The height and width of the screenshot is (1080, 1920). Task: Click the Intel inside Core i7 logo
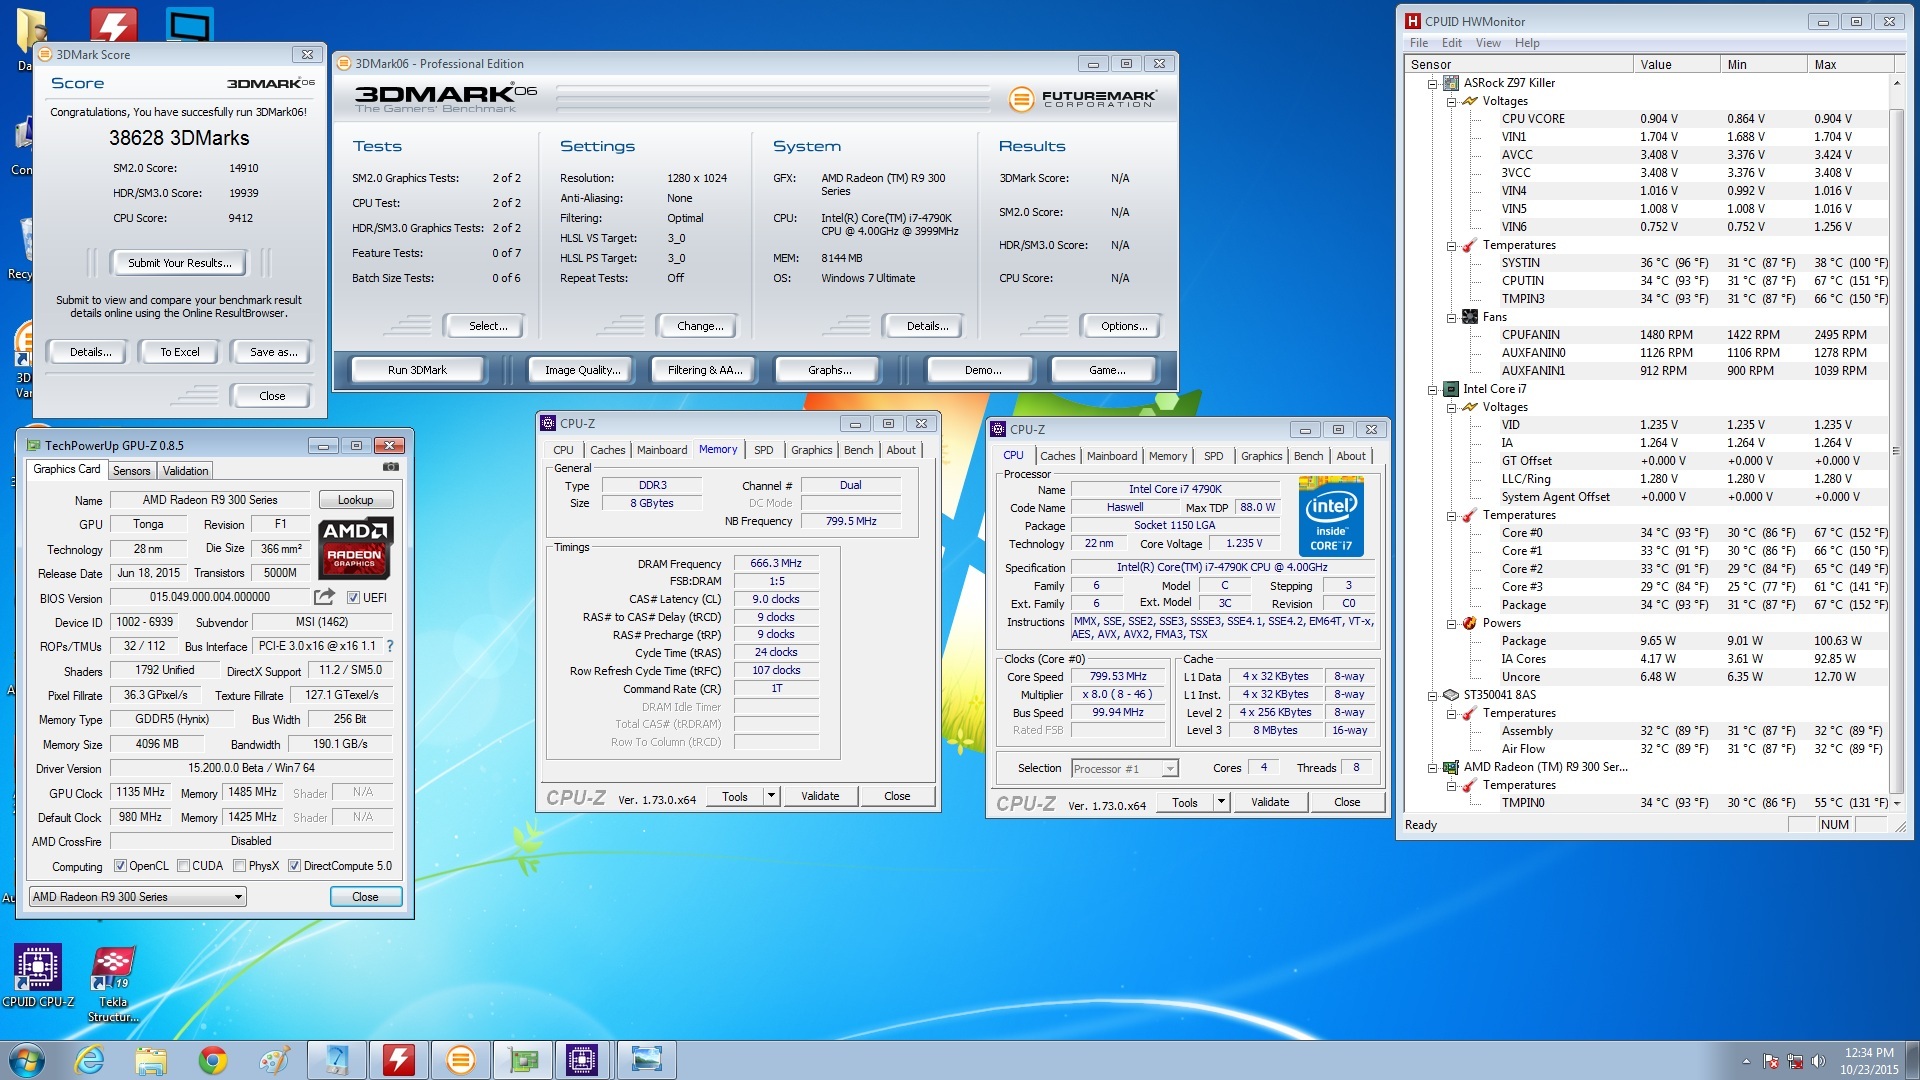[x=1331, y=517]
